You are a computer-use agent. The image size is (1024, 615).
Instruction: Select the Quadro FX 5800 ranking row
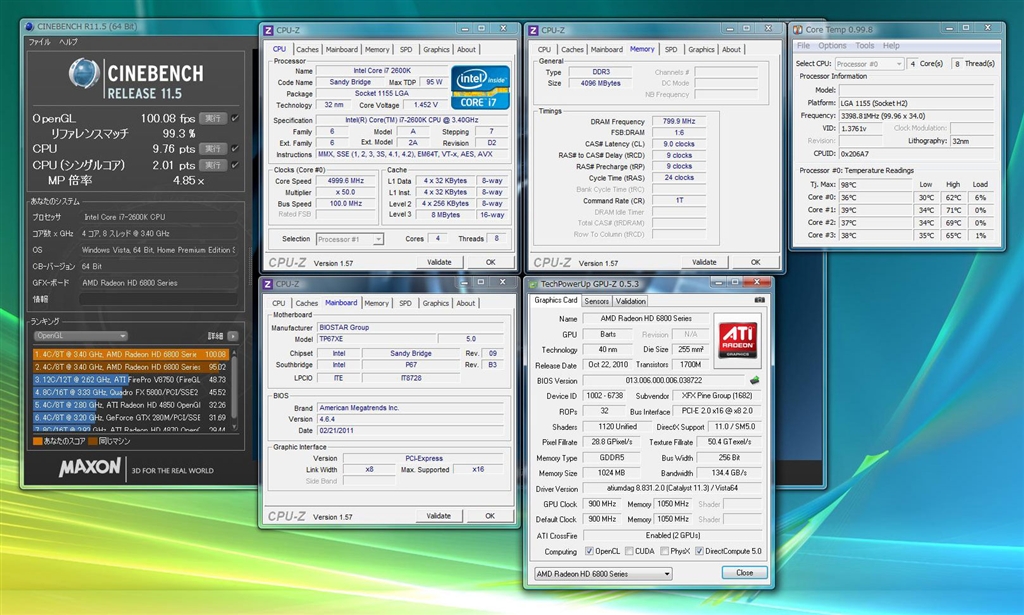click(x=130, y=392)
